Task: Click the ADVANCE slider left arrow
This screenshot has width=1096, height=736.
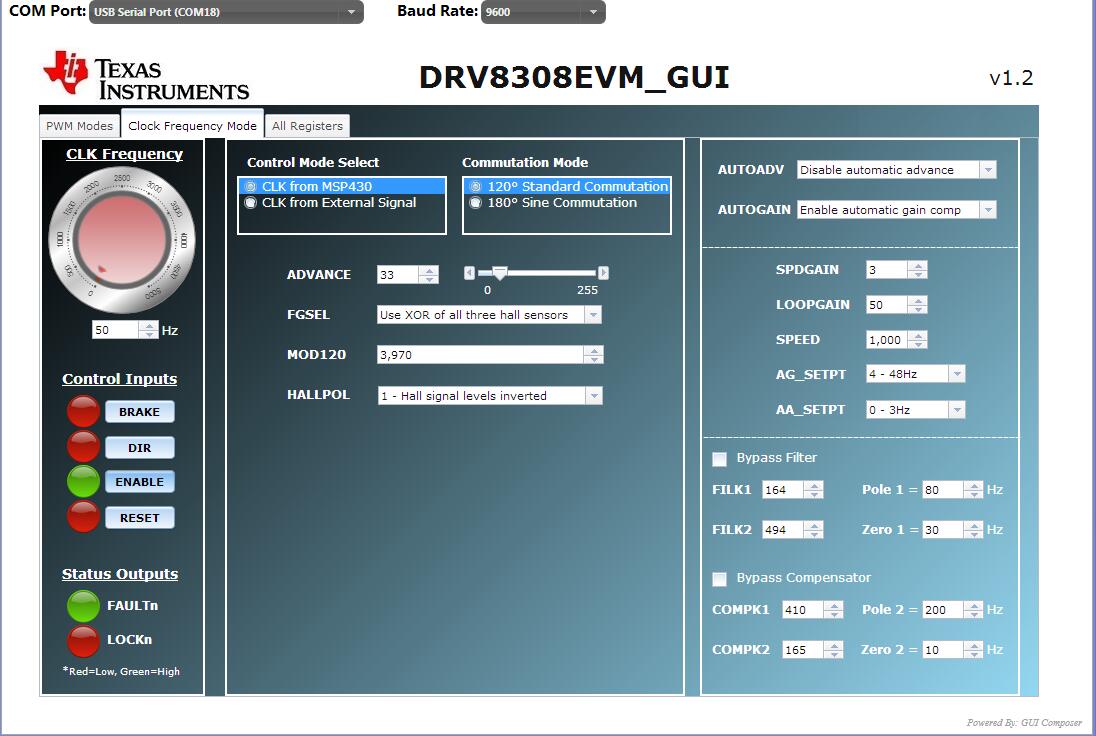Action: [470, 273]
